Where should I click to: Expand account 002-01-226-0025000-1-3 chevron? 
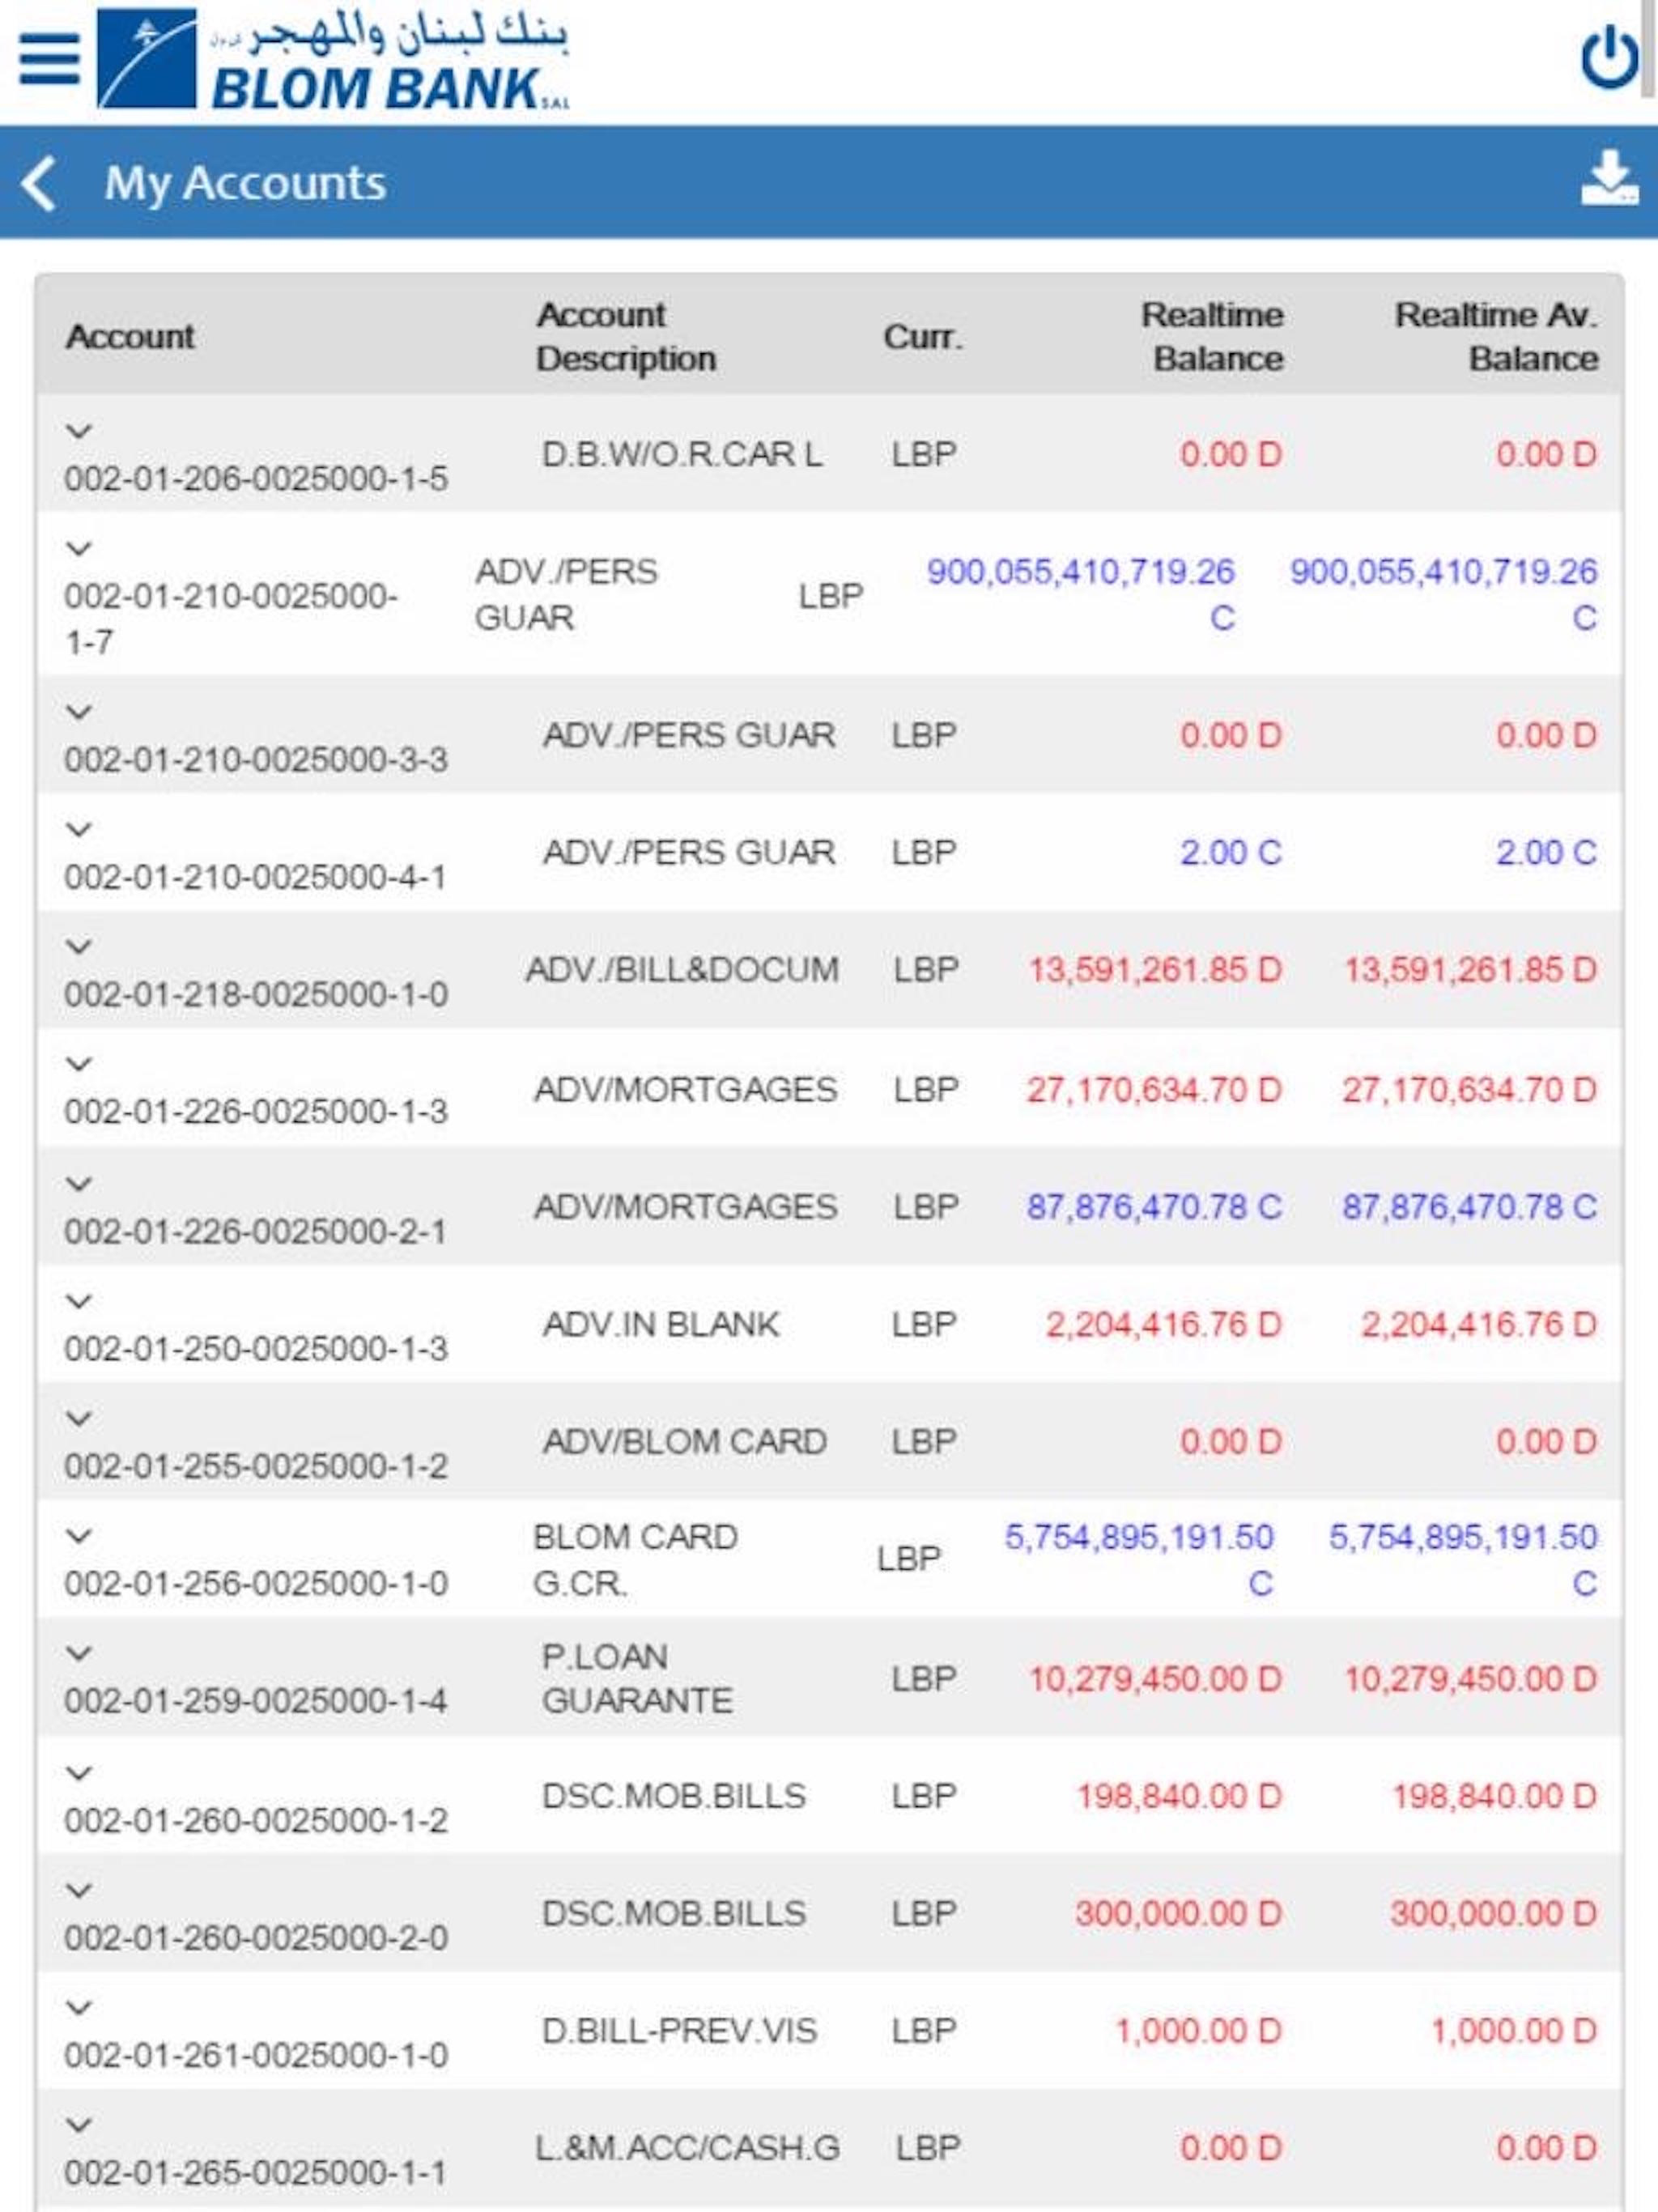[x=79, y=1063]
